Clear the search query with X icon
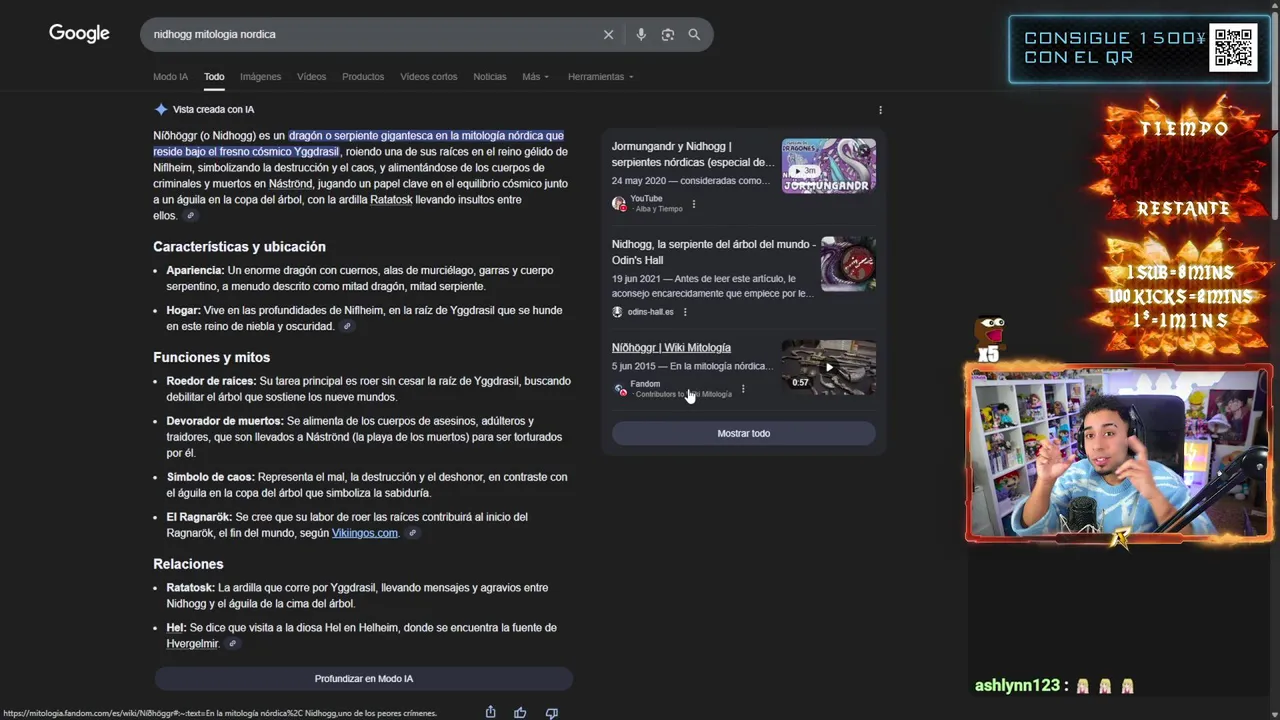The image size is (1280, 720). 608,34
